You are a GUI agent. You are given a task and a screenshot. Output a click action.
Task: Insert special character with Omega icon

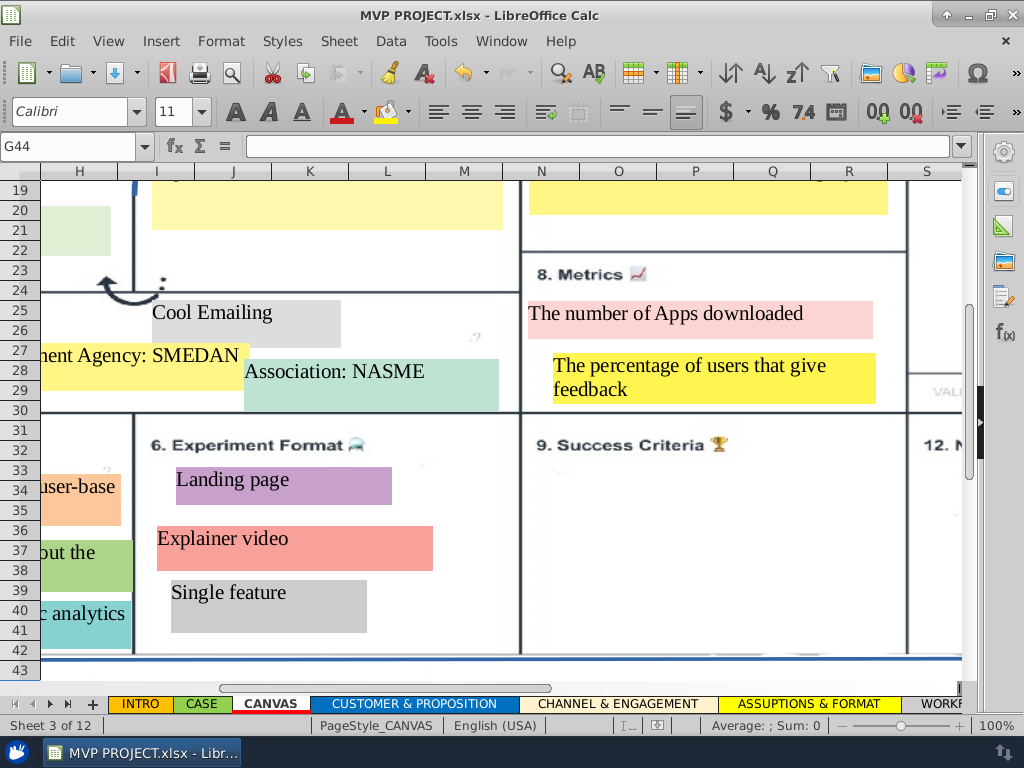977,73
